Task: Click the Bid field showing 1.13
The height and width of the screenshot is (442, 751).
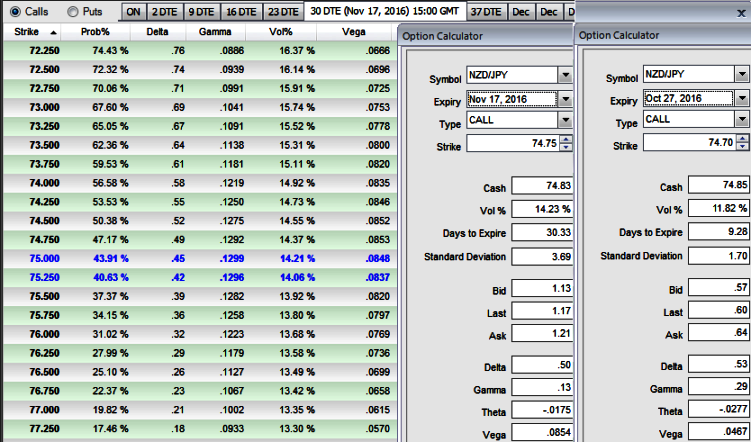Action: (543, 290)
